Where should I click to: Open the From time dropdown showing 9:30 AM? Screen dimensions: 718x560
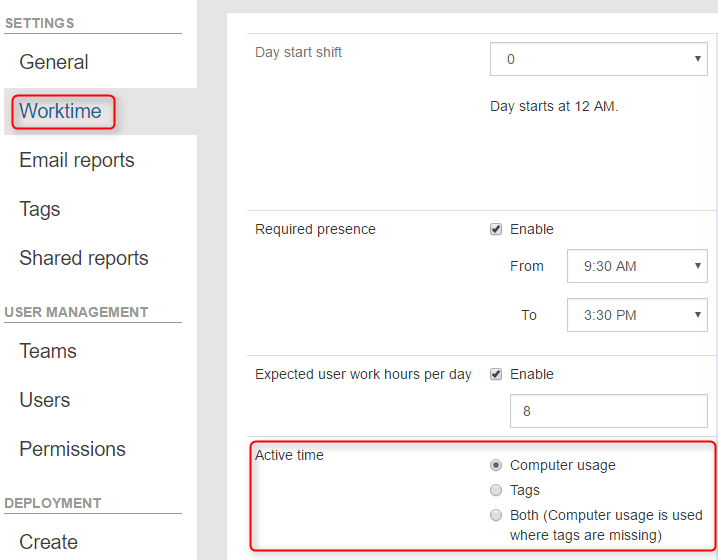(x=637, y=266)
